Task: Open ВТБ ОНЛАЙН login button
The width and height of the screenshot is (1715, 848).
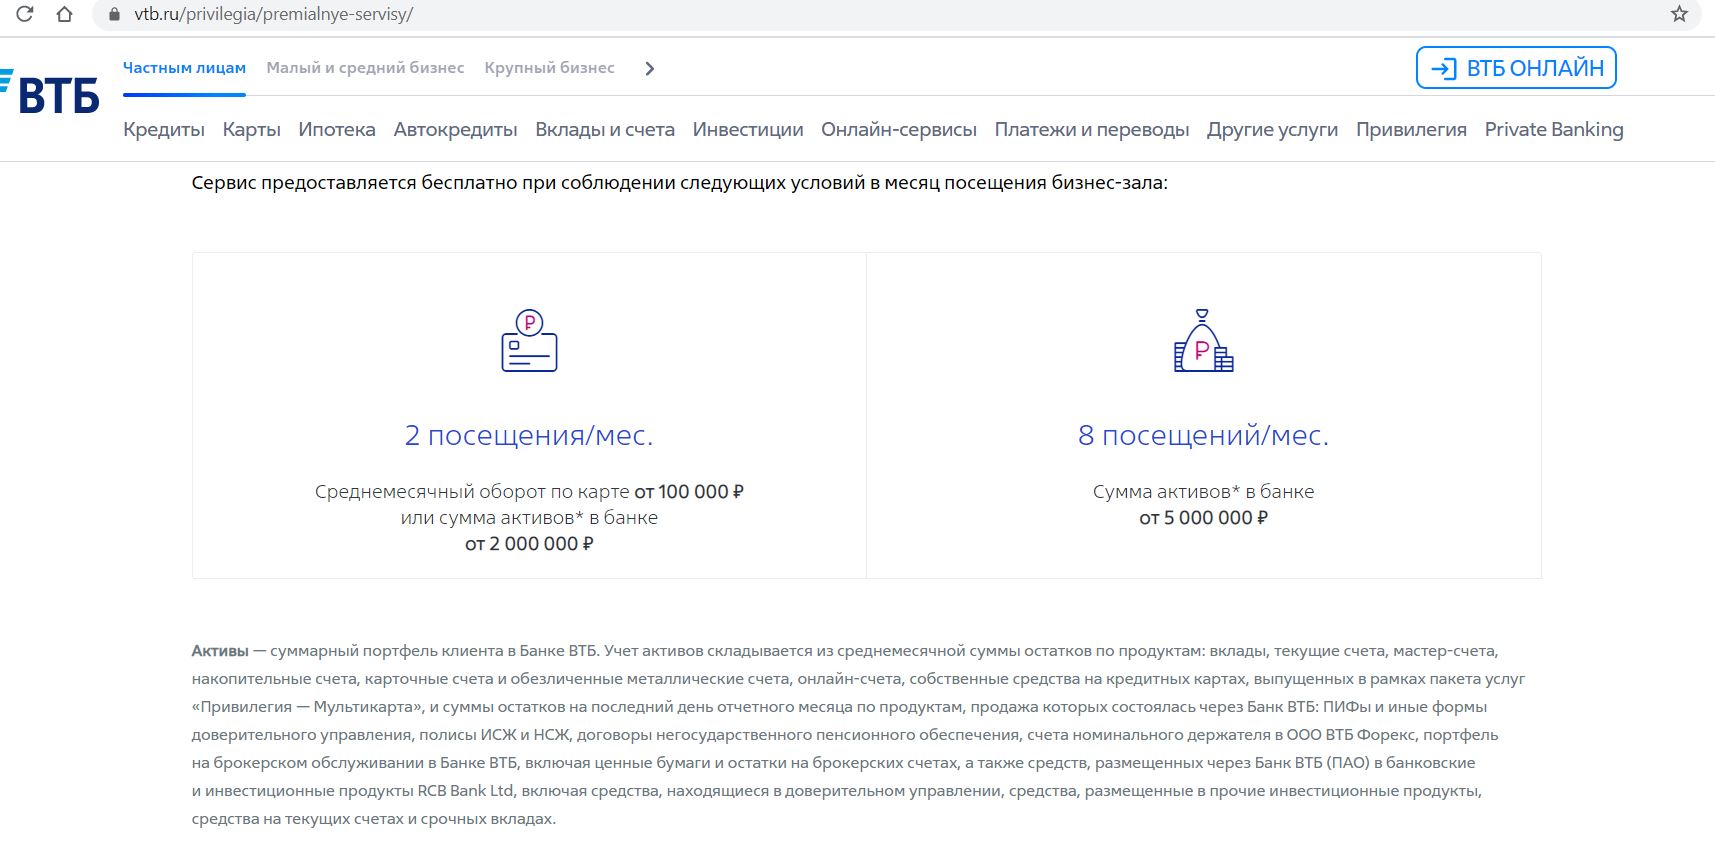Action: click(1516, 68)
